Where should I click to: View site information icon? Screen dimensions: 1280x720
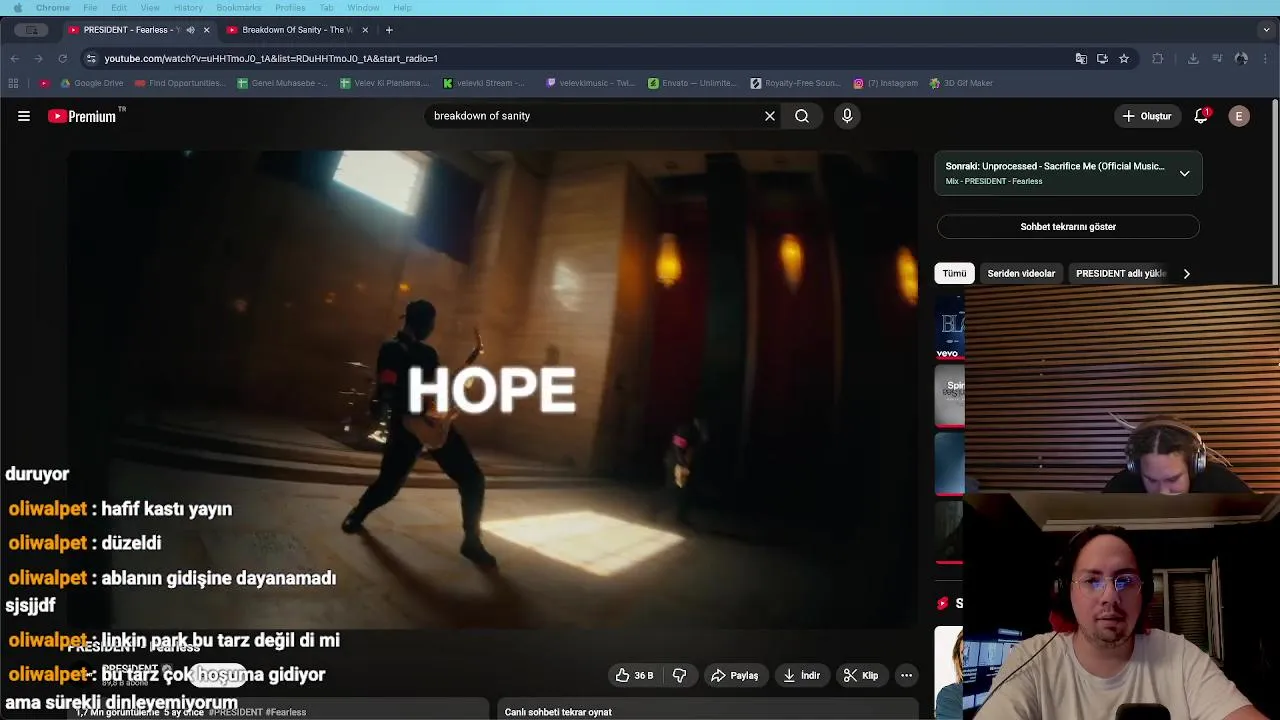pyautogui.click(x=91, y=59)
